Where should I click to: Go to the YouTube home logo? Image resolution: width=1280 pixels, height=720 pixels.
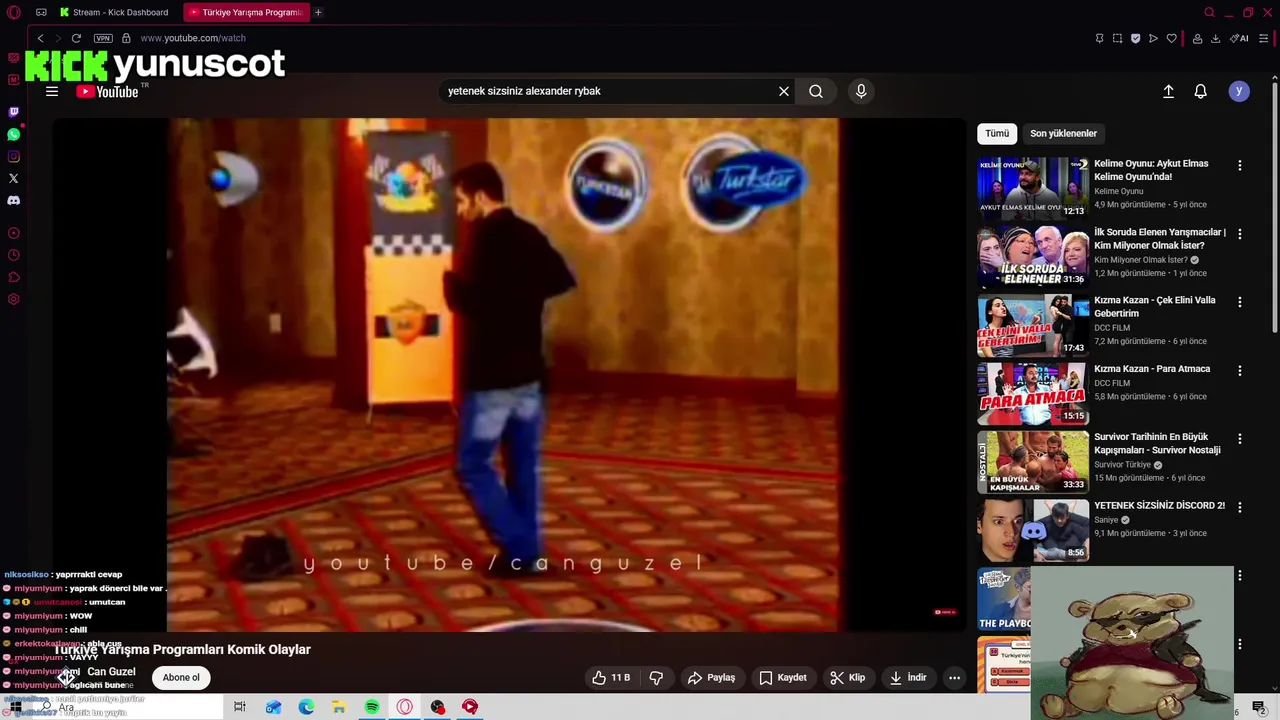(107, 91)
